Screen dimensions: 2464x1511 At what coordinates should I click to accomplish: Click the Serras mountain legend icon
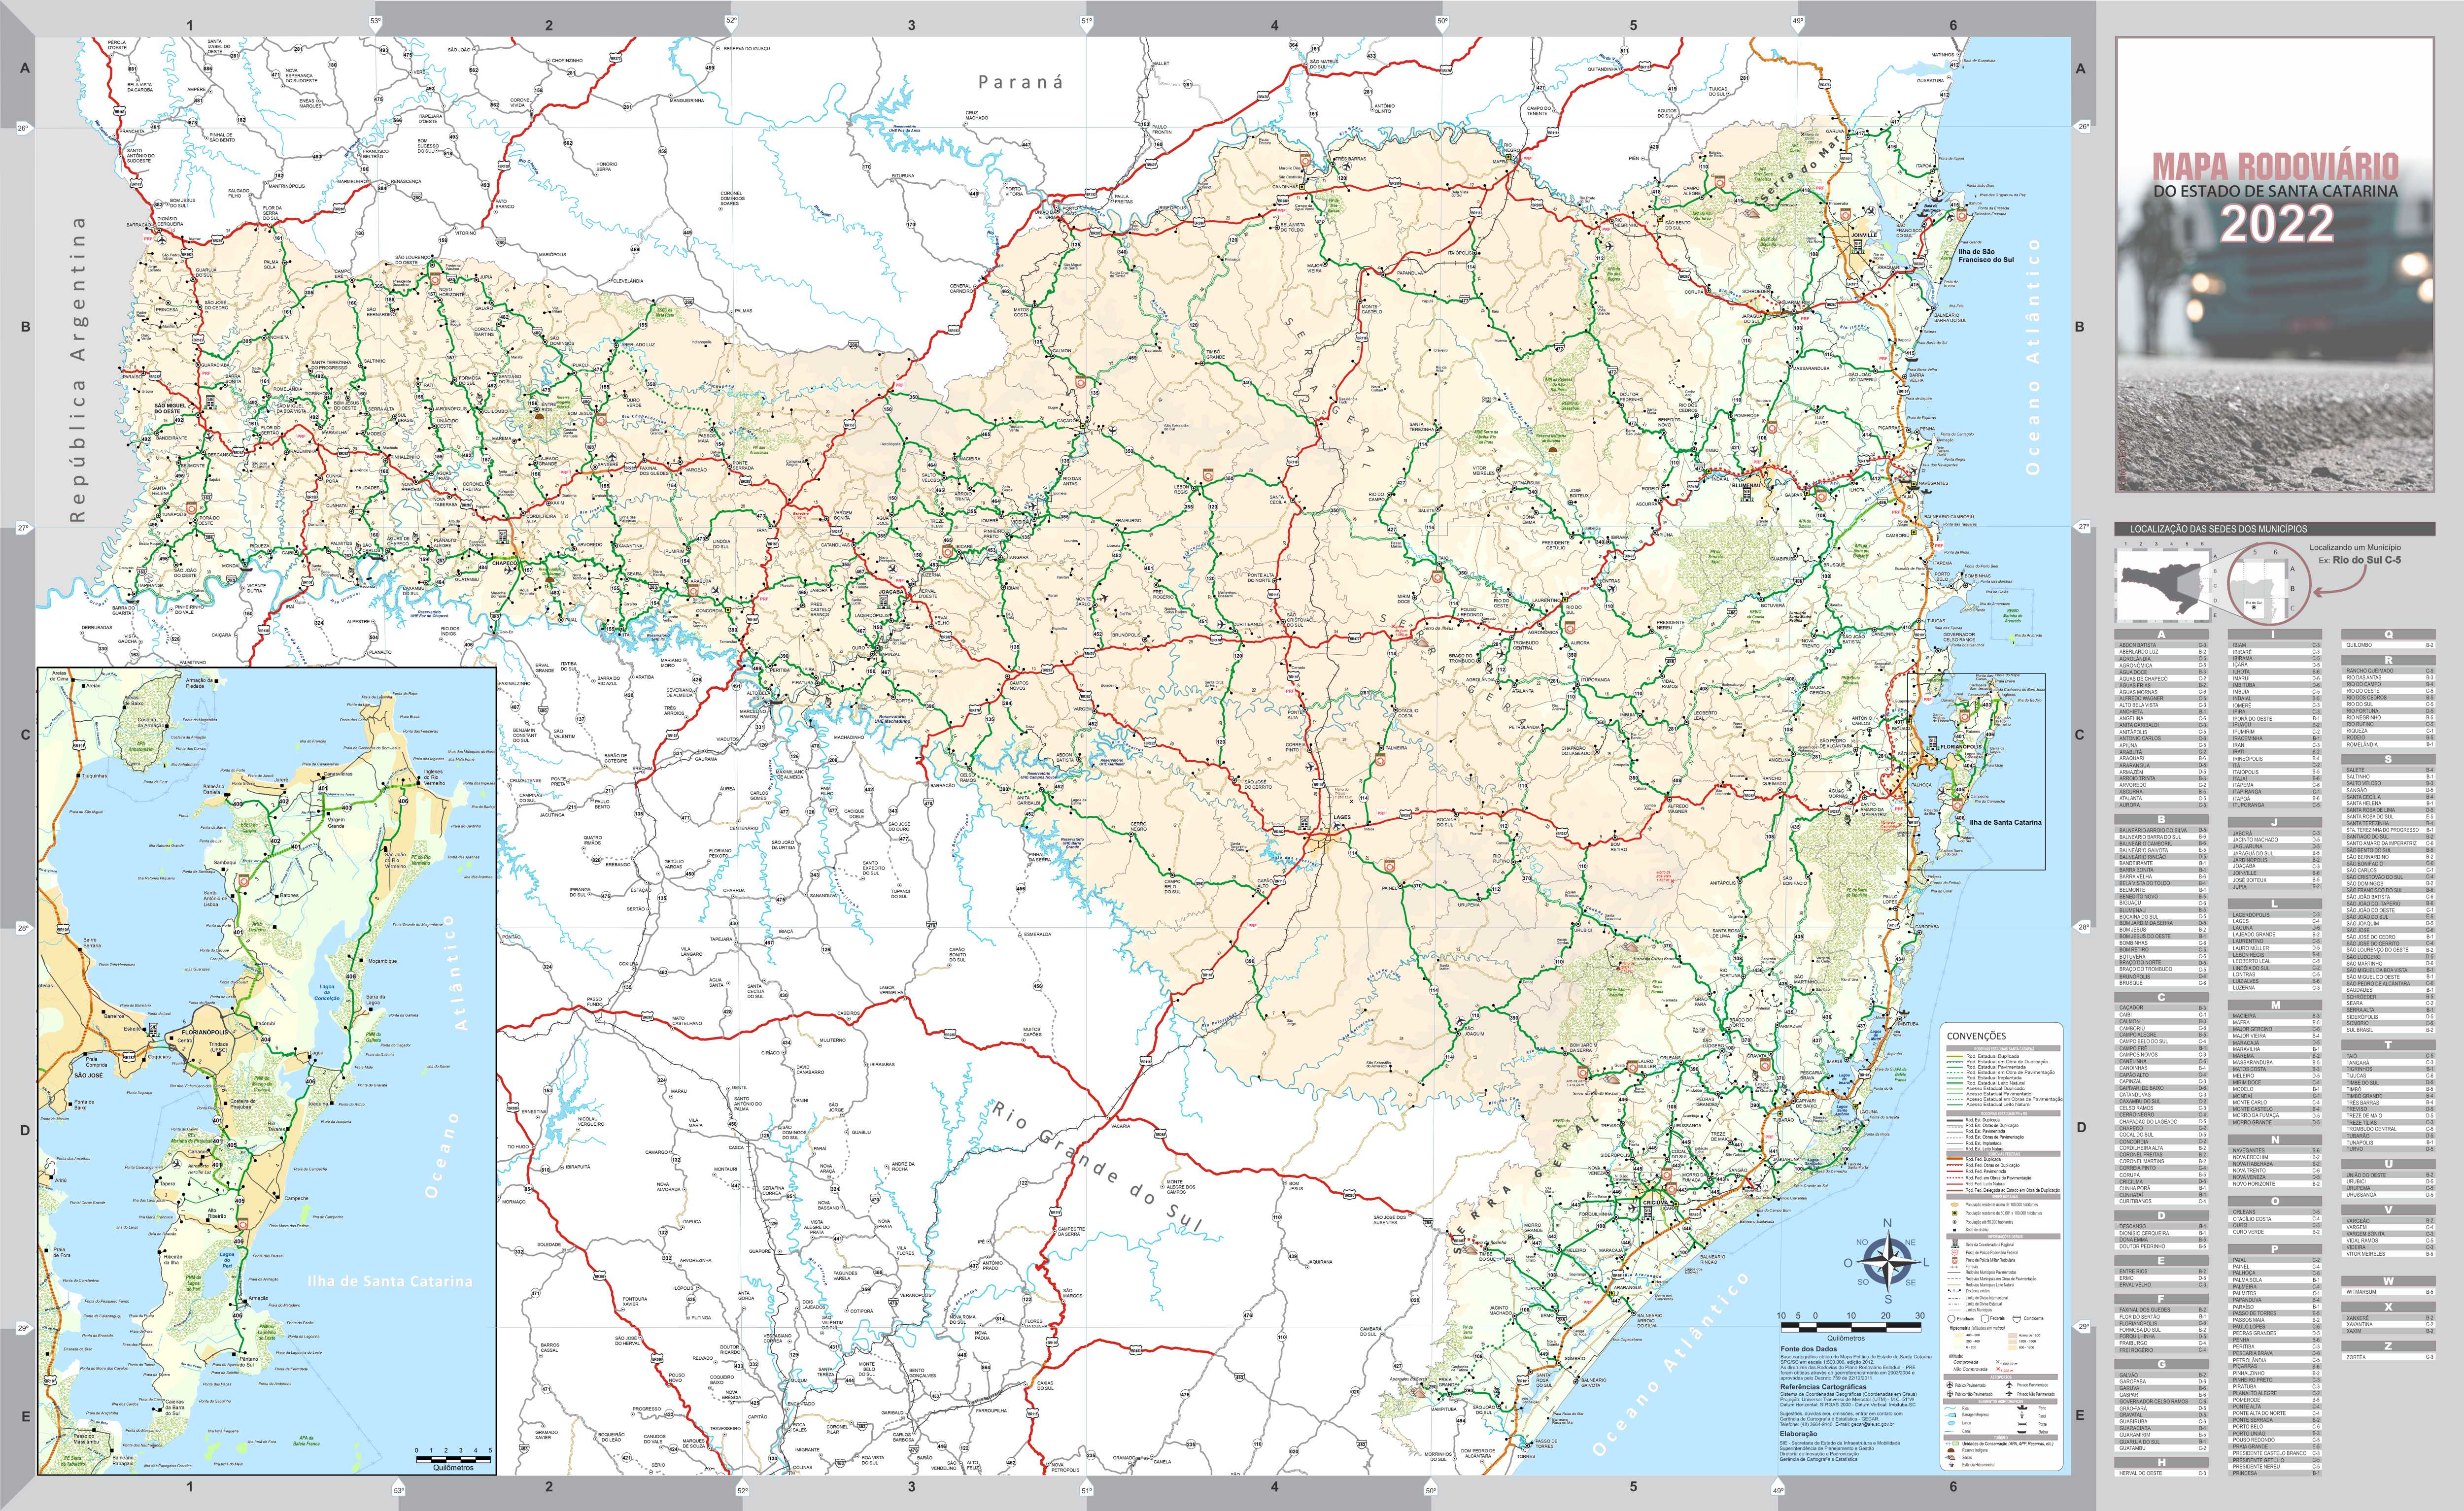tap(1951, 1458)
